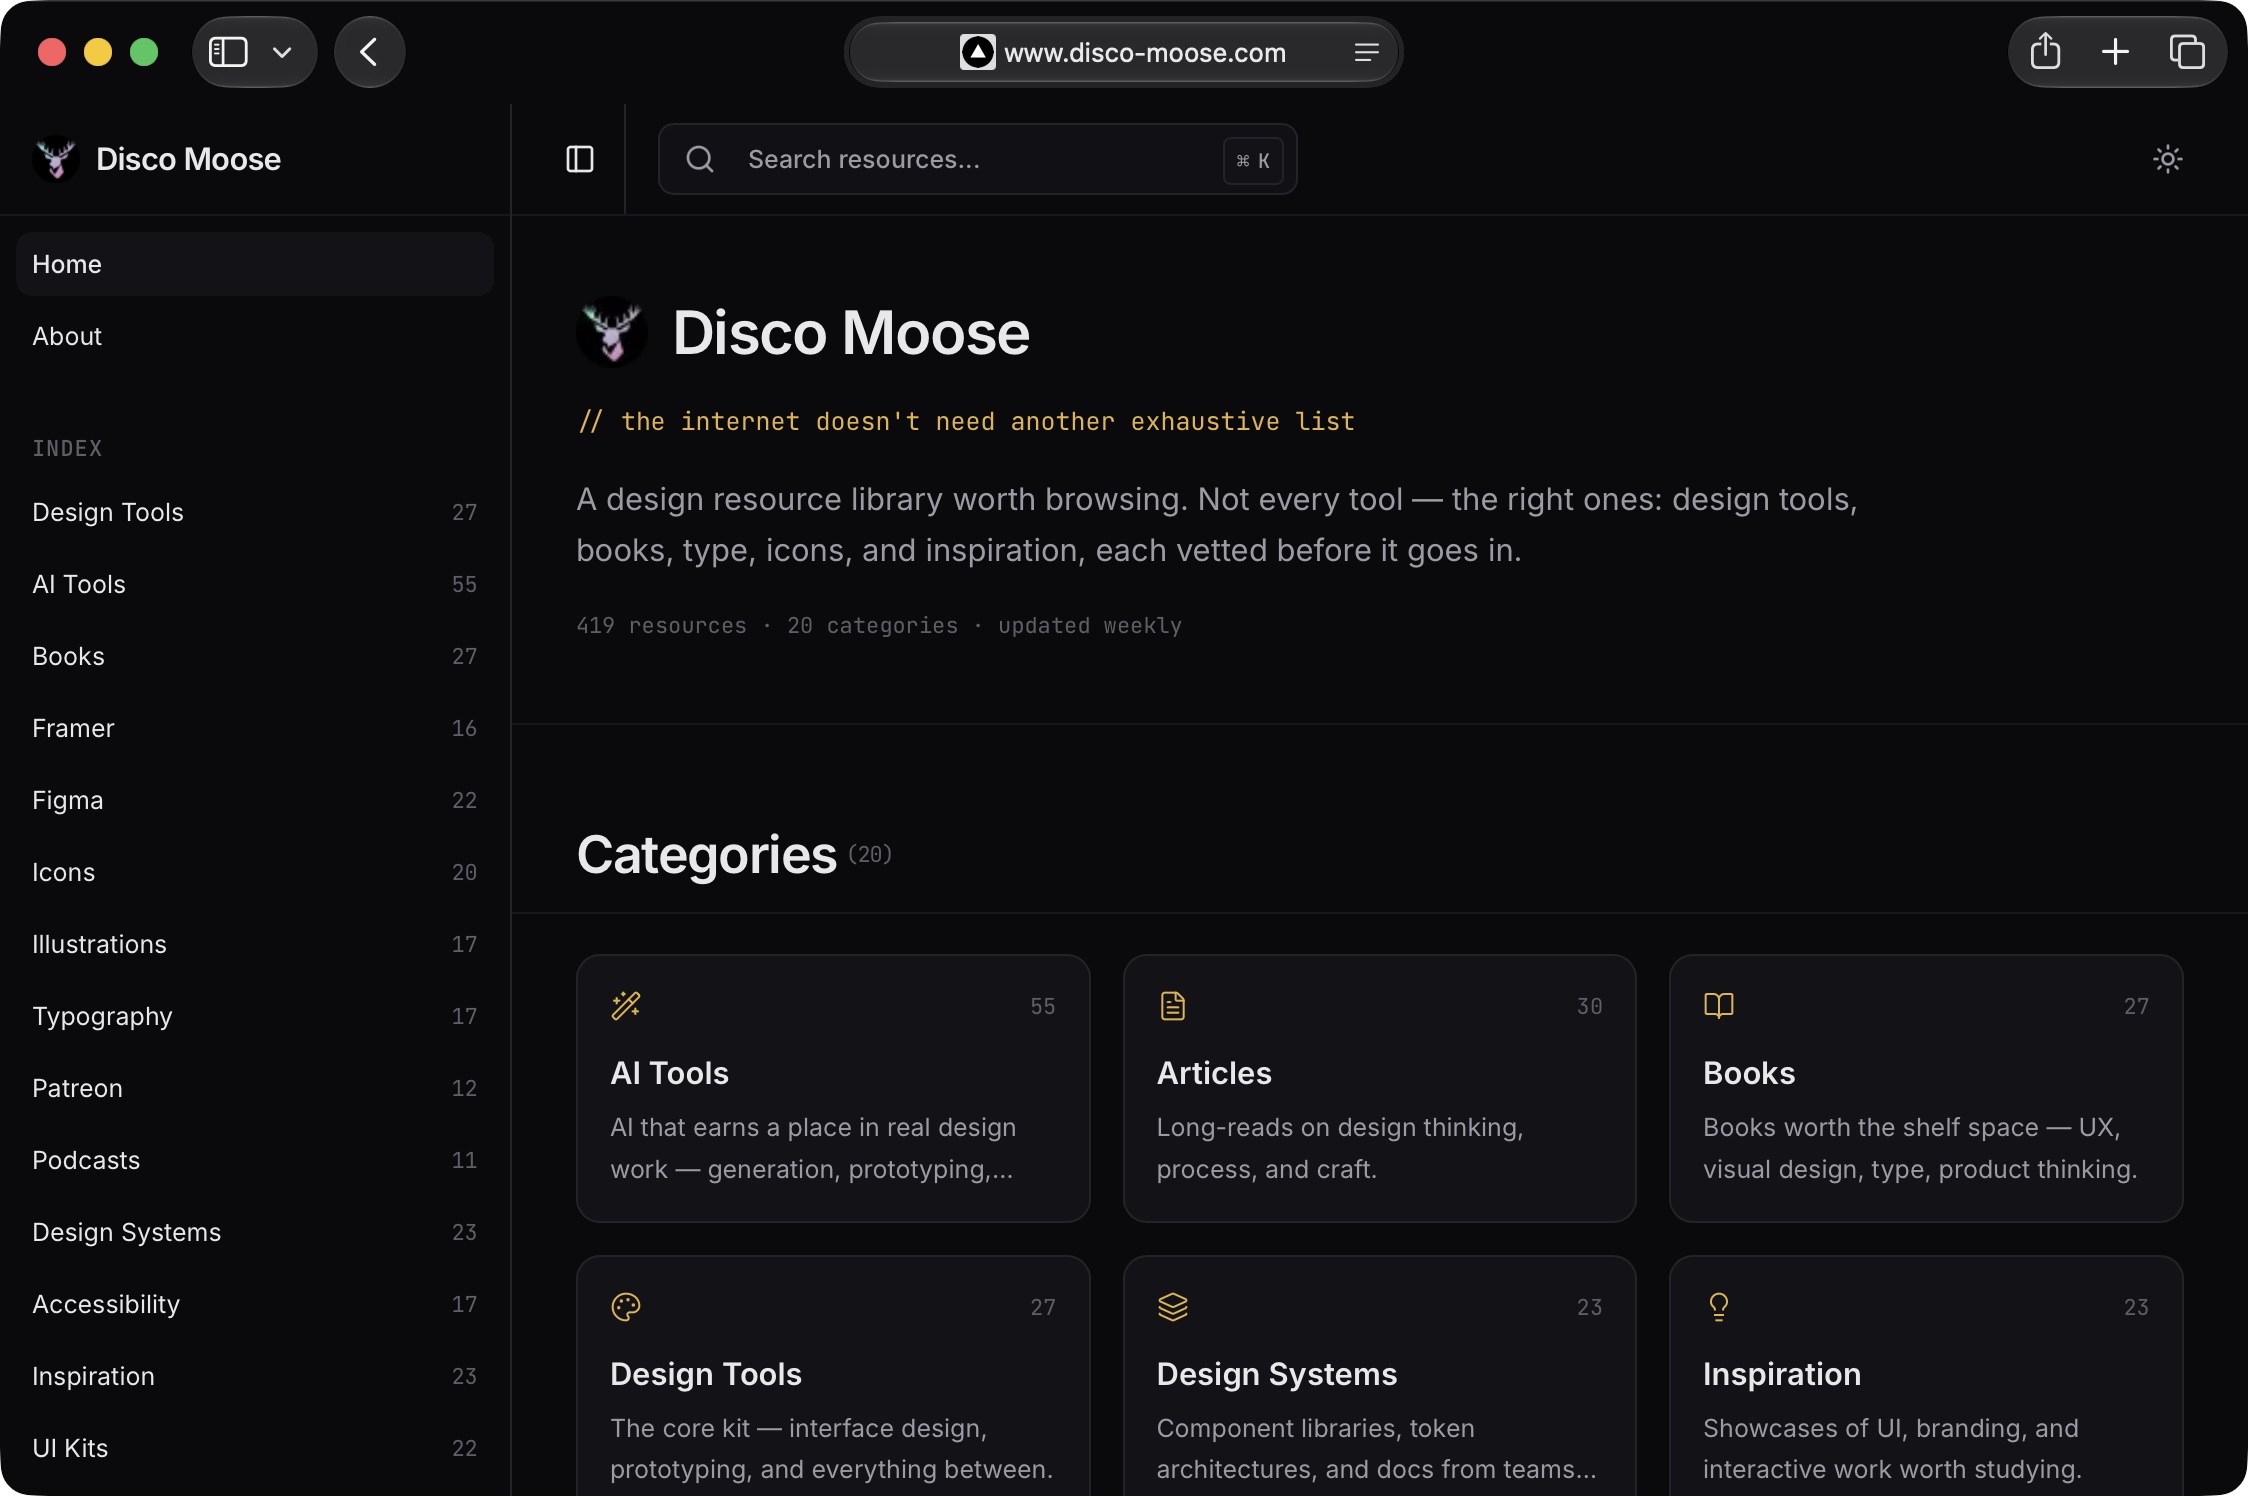This screenshot has width=2248, height=1496.
Task: Click the '419 resources' stats text
Action: tap(661, 626)
